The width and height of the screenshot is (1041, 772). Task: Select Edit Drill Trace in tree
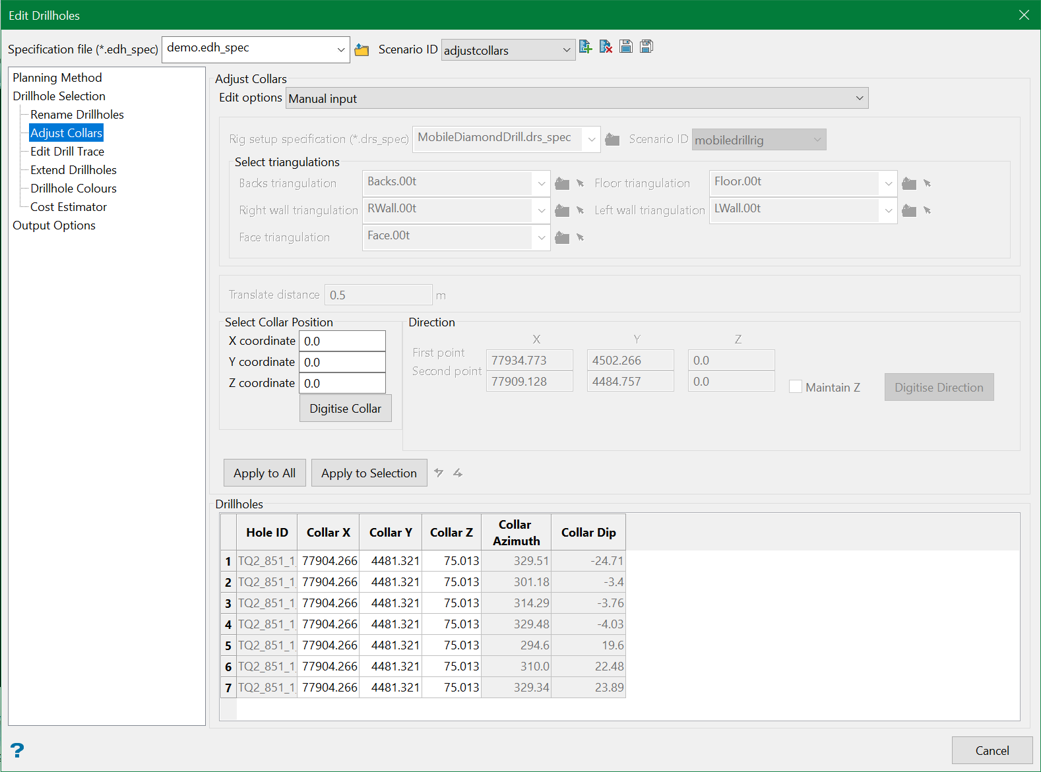[x=67, y=151]
